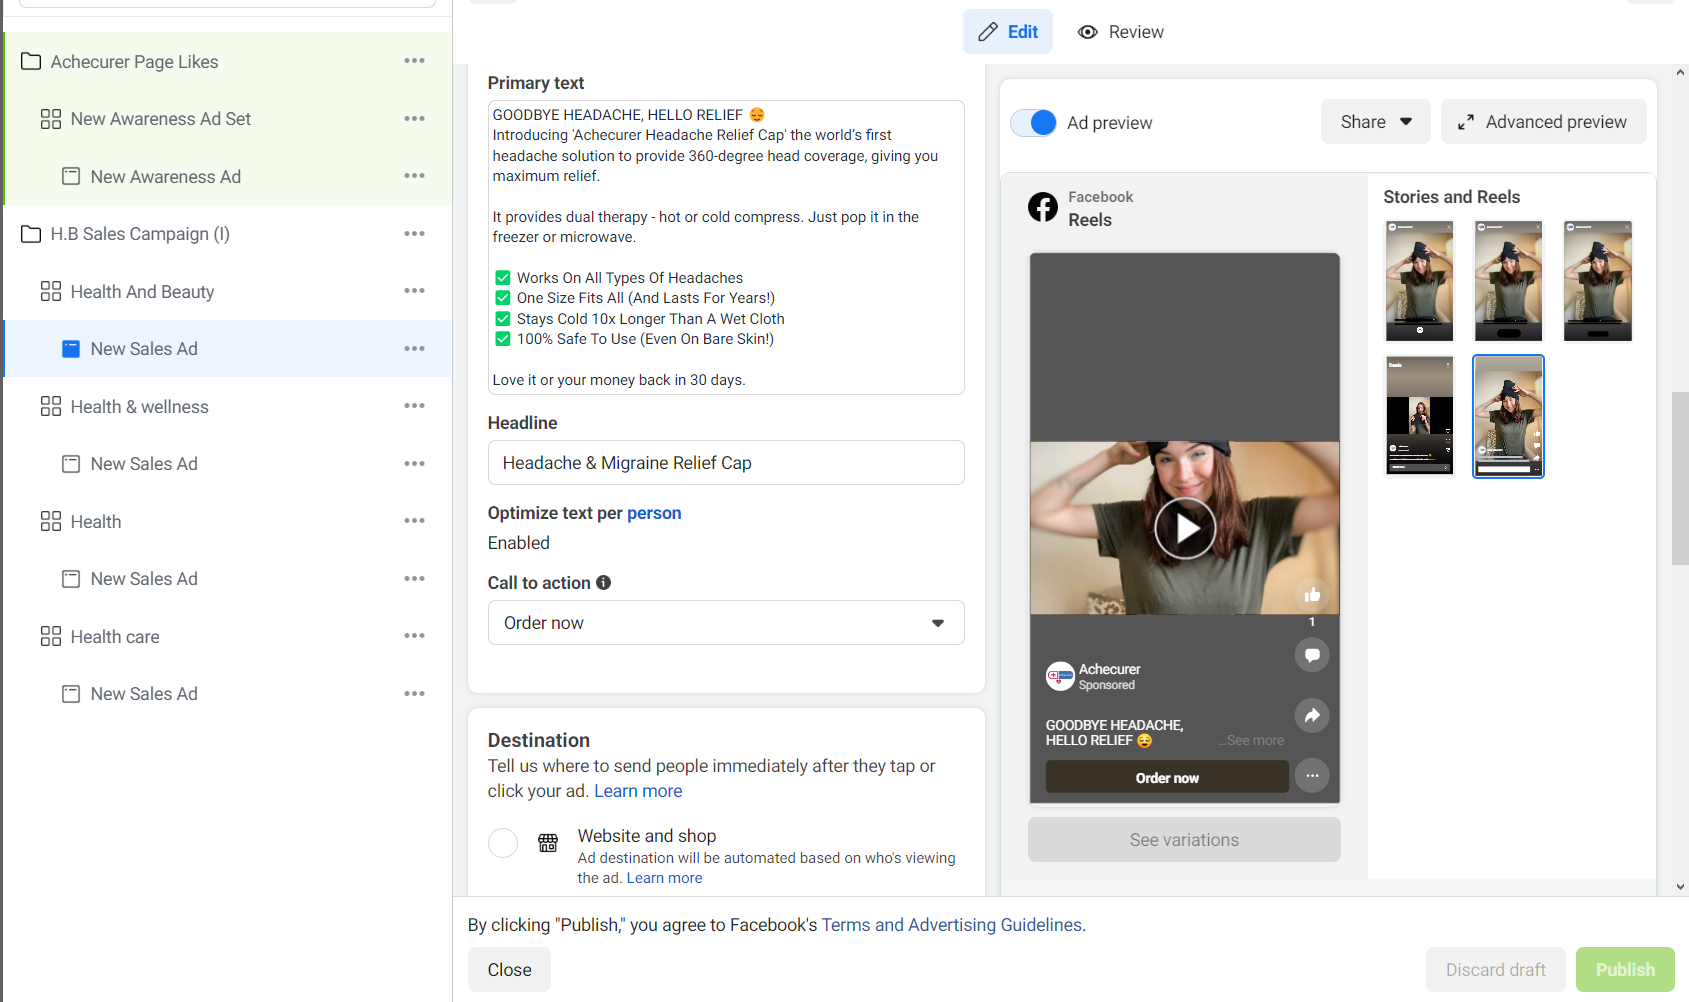Open options menu for H.B Sales Campaign (I)
Viewport: 1689px width, 1002px height.
[414, 234]
